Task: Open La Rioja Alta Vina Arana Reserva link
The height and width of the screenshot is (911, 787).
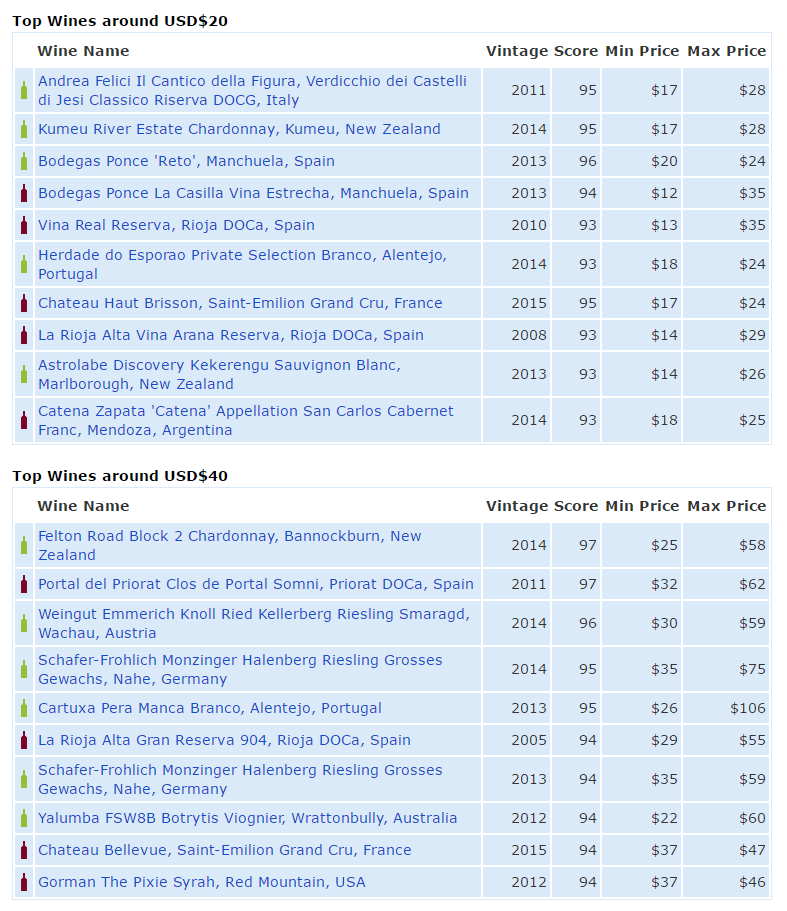Action: point(231,335)
